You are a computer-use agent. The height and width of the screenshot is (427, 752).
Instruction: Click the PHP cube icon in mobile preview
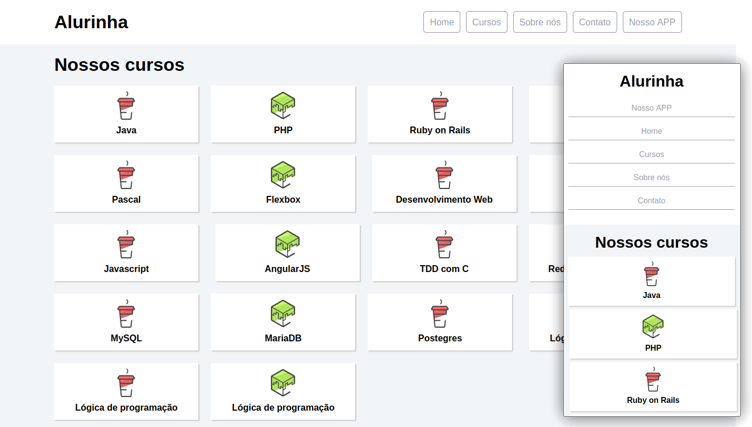[x=653, y=327]
